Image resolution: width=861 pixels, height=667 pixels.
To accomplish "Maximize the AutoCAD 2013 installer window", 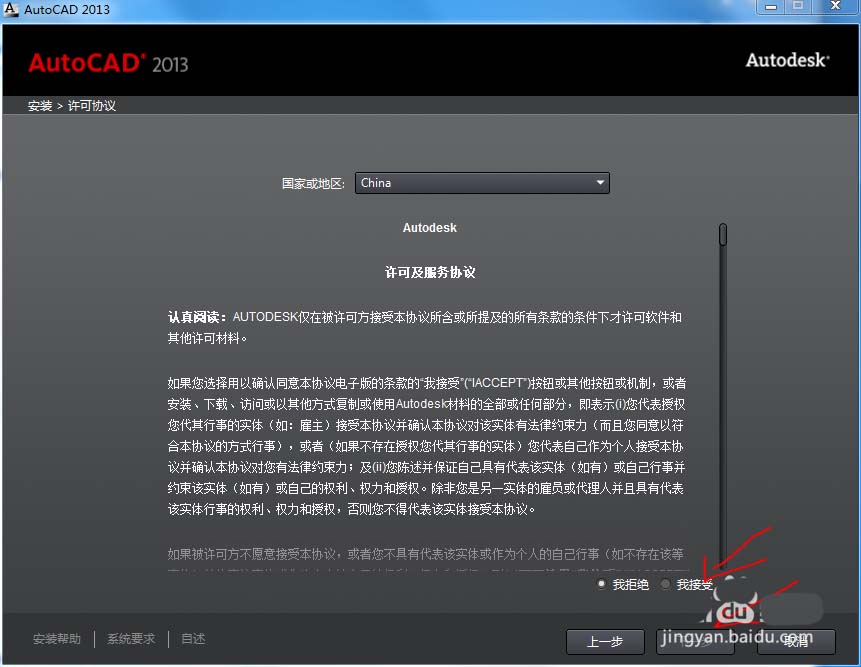I will point(798,7).
